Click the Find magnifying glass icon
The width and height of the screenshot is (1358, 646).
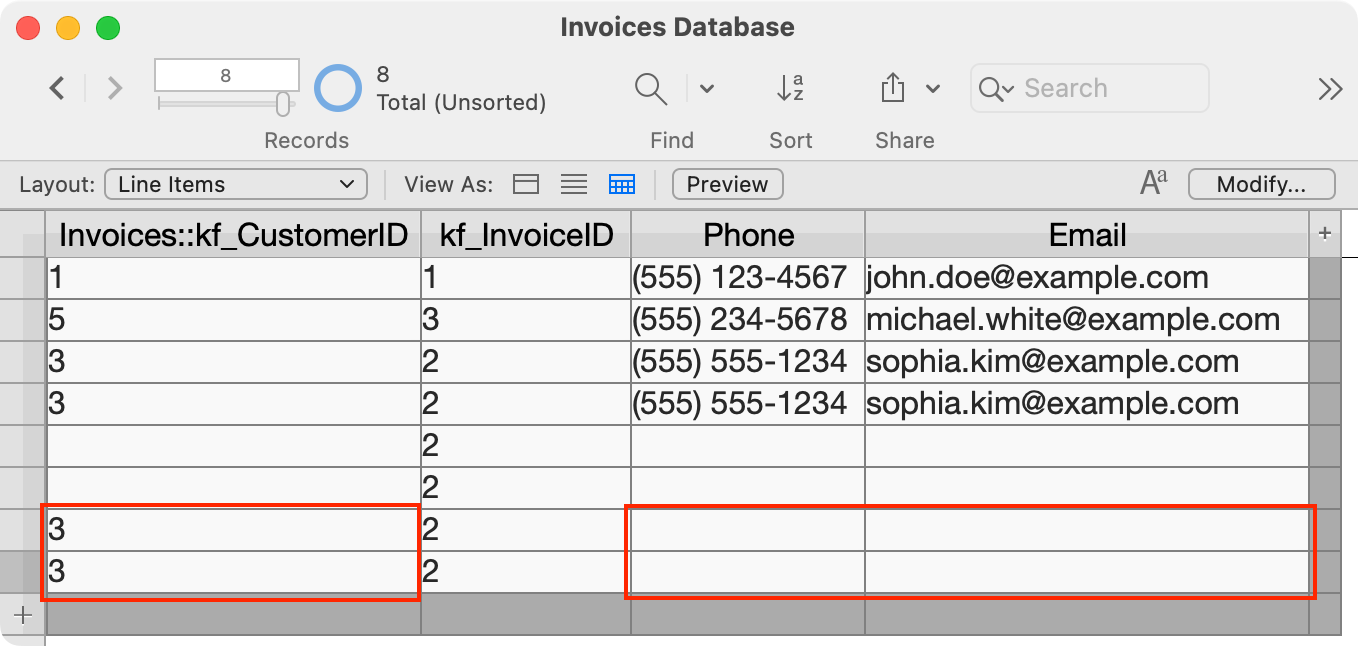(651, 89)
